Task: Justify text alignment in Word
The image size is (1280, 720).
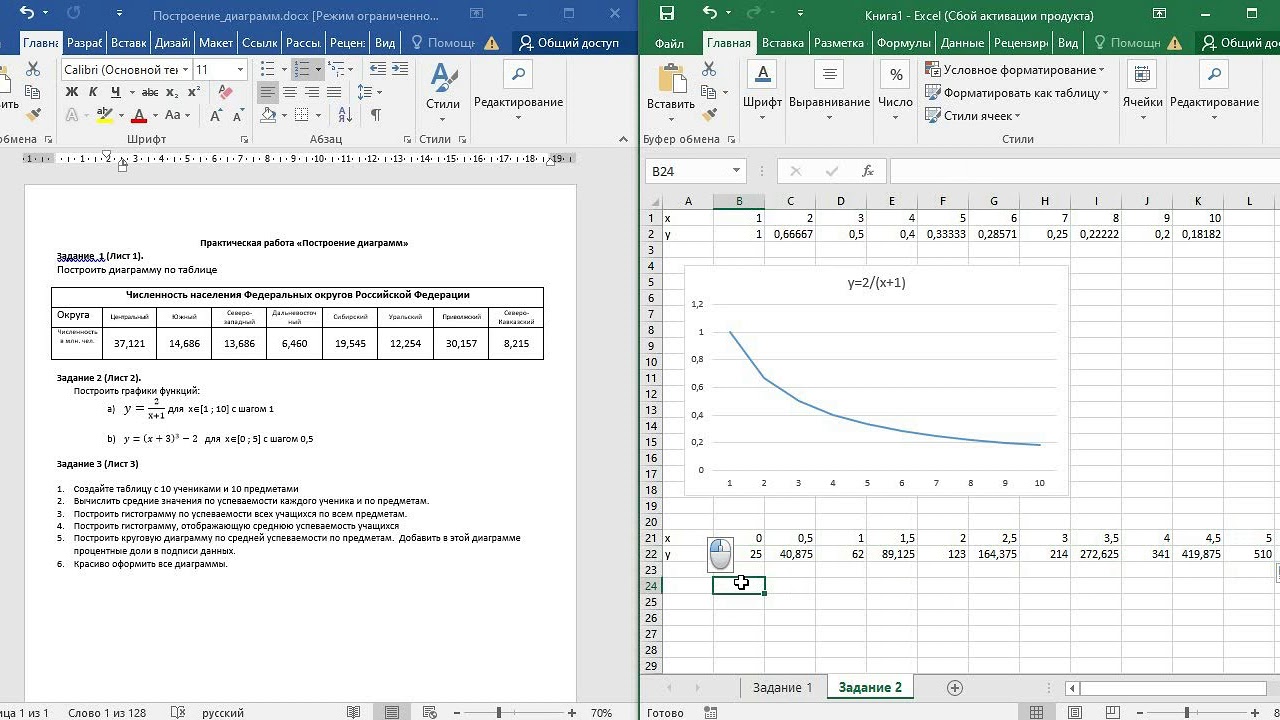Action: click(x=333, y=92)
